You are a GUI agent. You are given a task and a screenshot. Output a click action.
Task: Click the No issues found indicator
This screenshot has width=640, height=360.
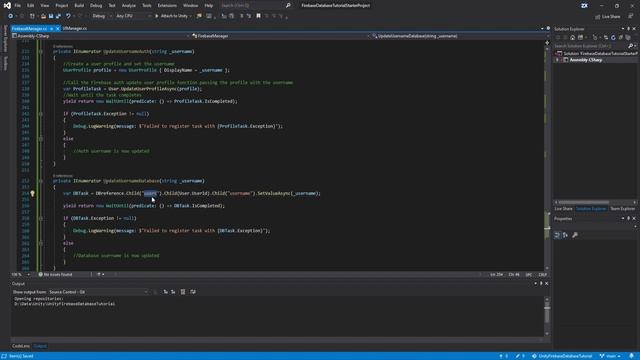pos(56,275)
